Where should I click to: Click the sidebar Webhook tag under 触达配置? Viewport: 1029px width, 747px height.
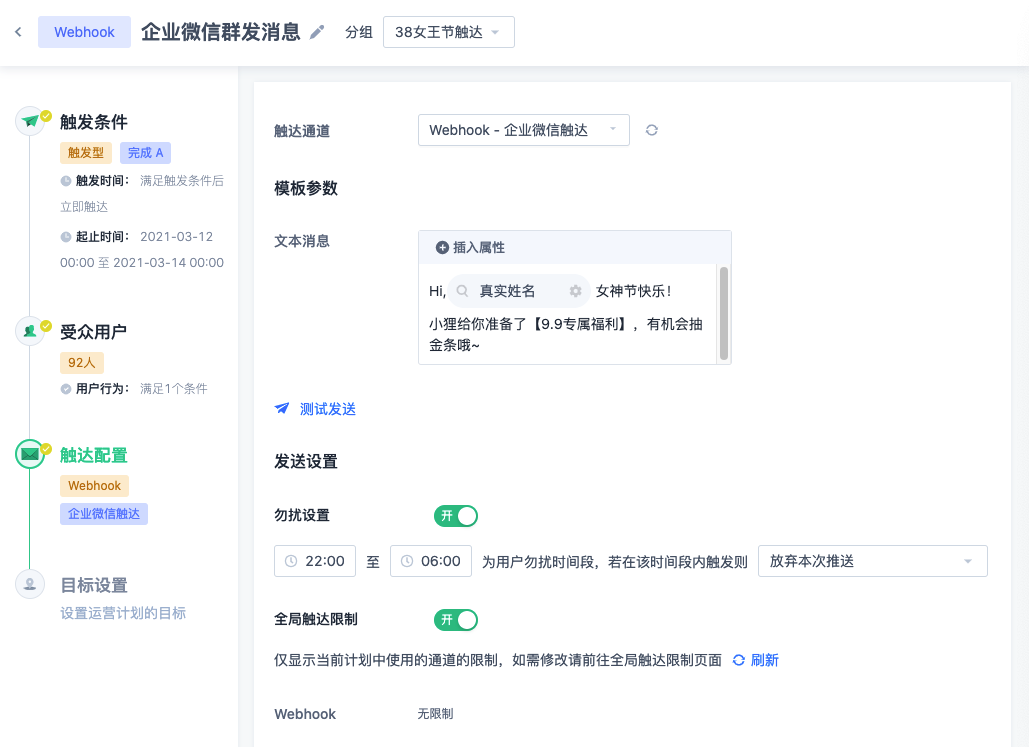pos(94,486)
